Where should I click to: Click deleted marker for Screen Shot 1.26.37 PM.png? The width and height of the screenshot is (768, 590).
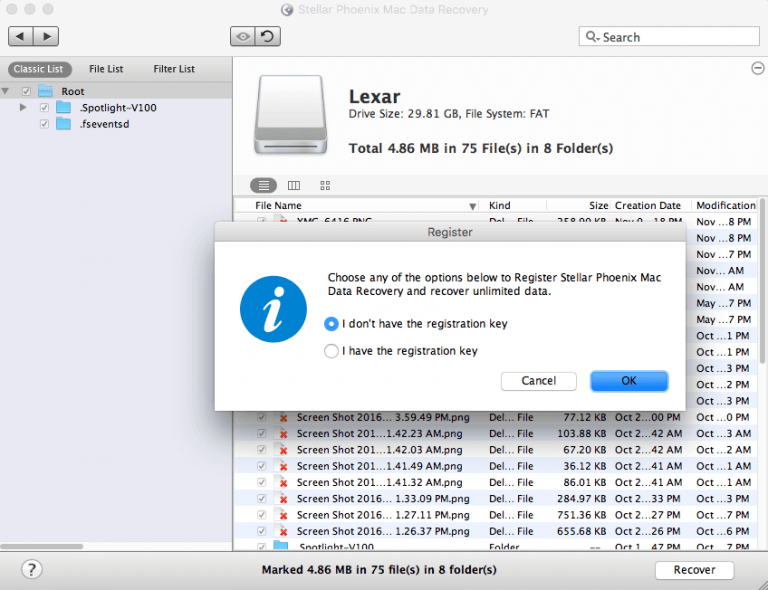pos(283,532)
